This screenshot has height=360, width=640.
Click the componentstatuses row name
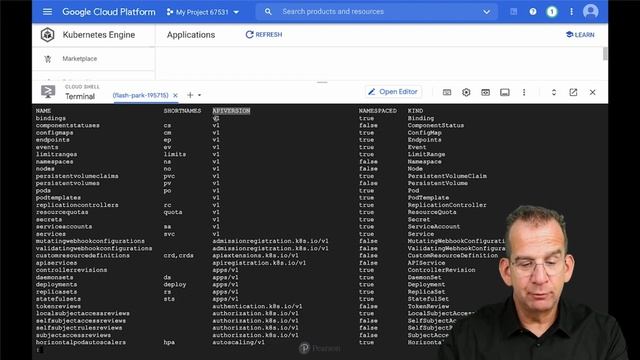(67, 125)
